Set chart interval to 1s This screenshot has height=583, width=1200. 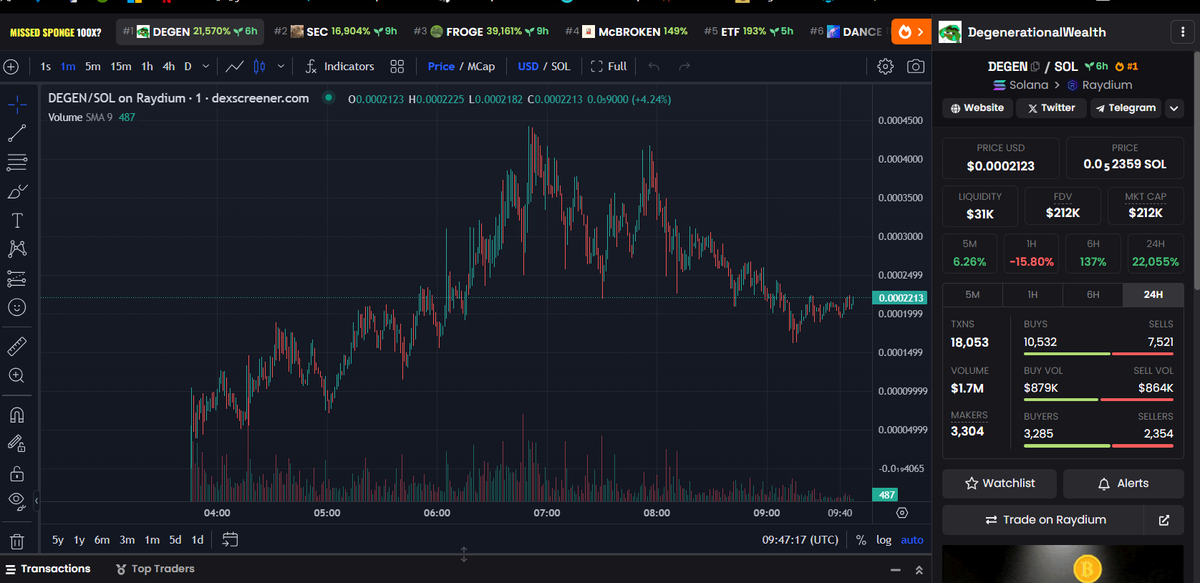tap(46, 66)
